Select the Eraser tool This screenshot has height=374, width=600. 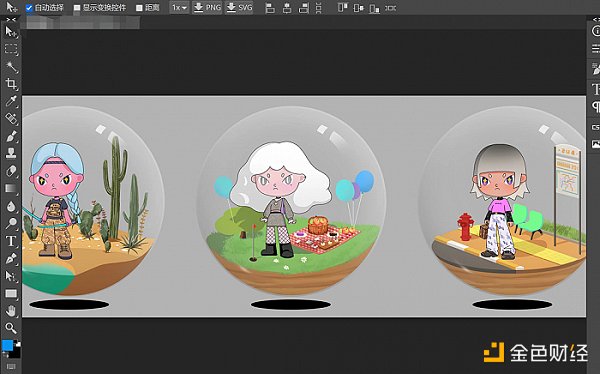pos(11,171)
